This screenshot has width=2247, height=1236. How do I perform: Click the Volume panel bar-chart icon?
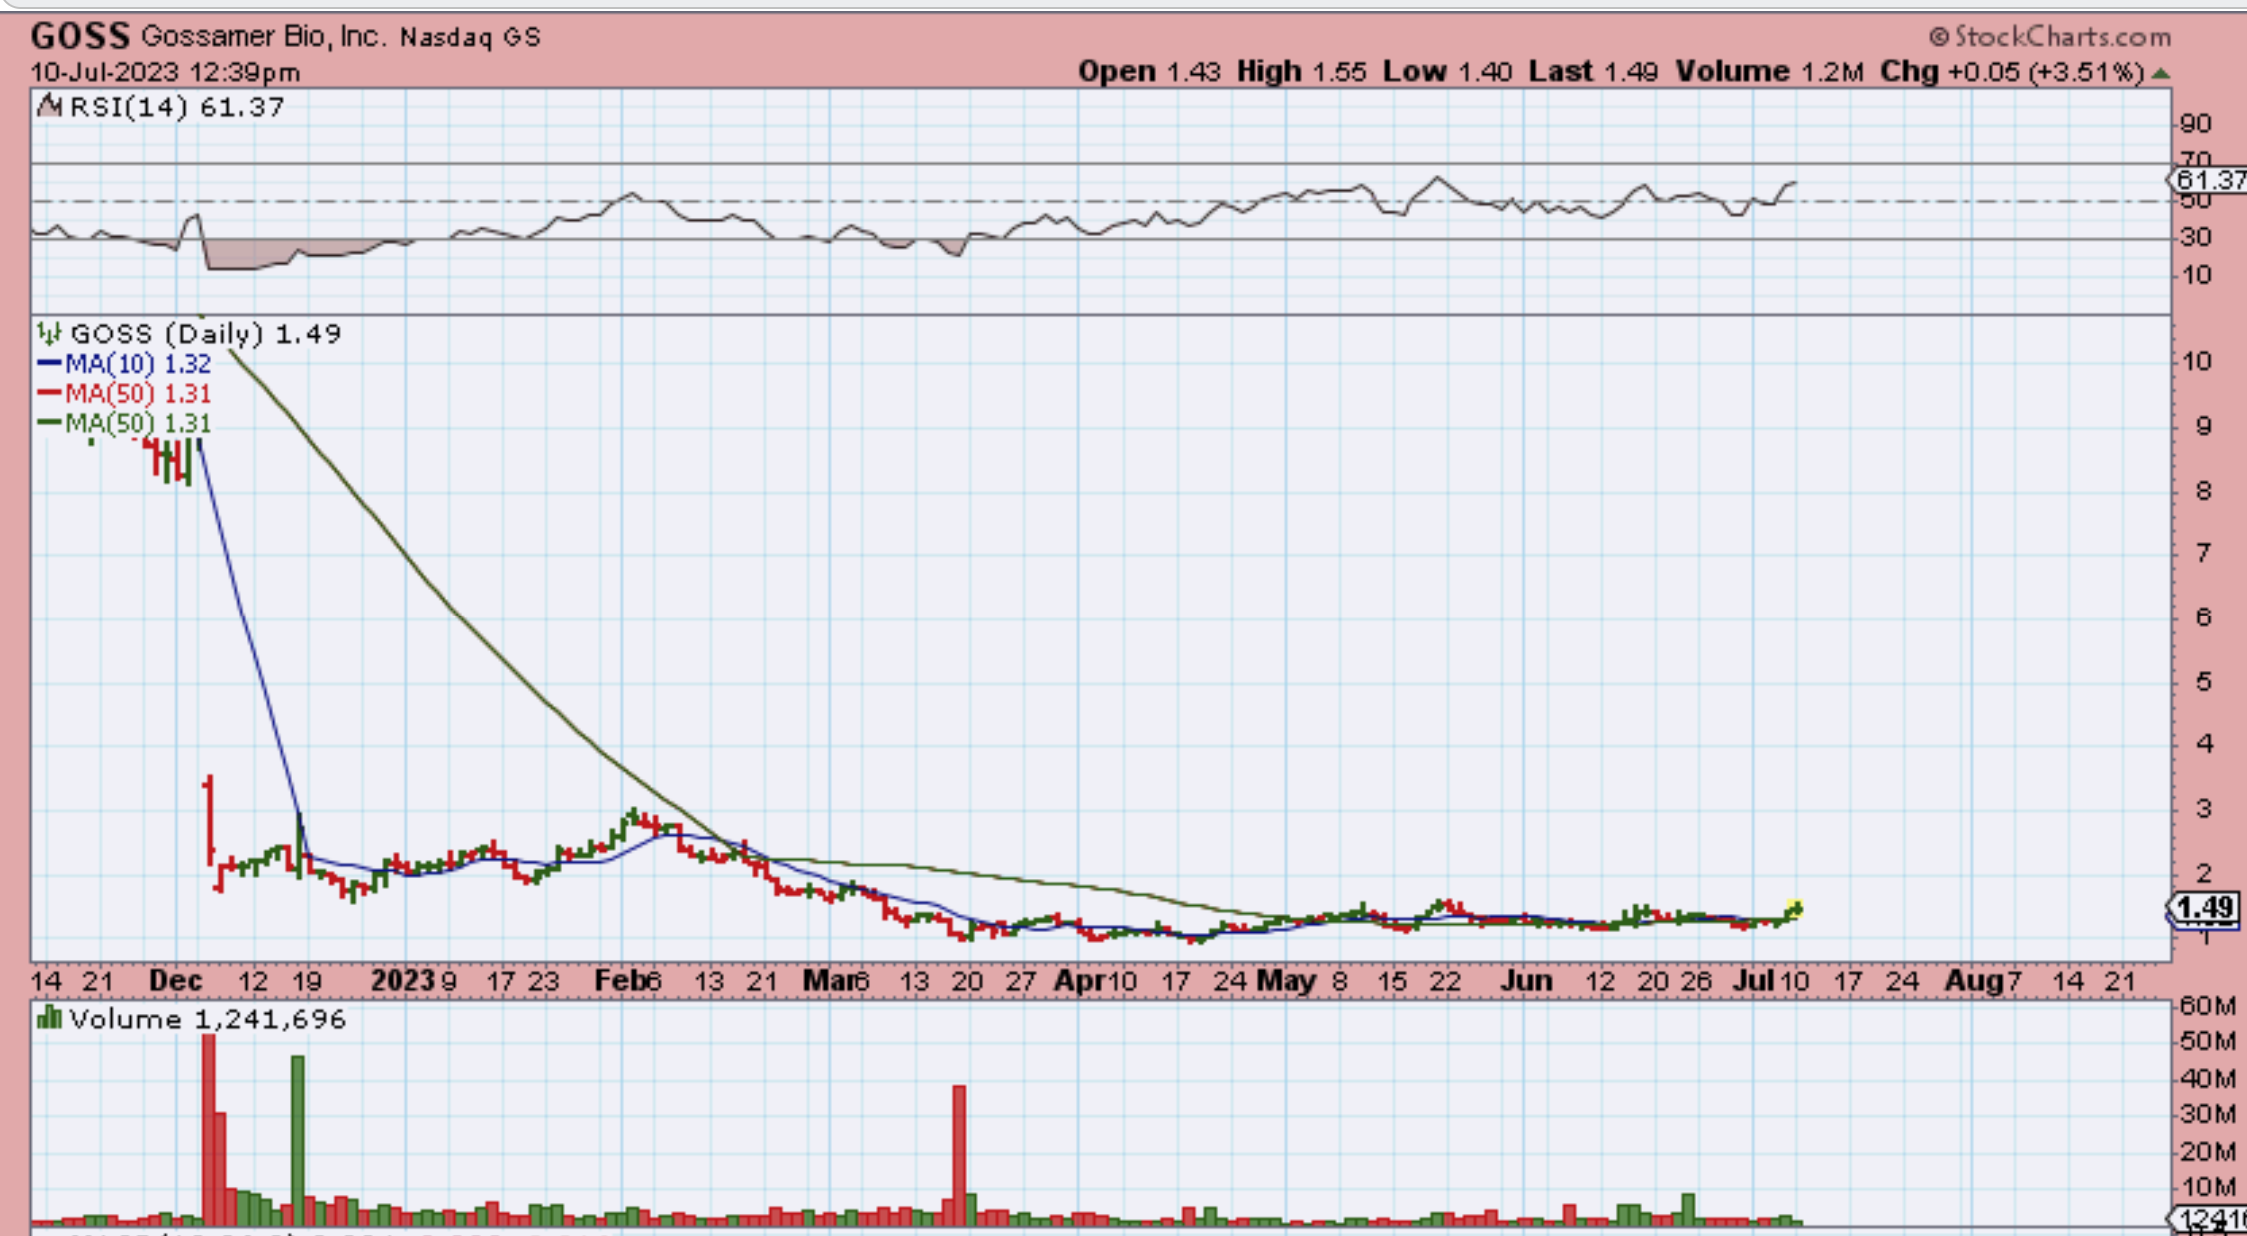click(x=48, y=1019)
